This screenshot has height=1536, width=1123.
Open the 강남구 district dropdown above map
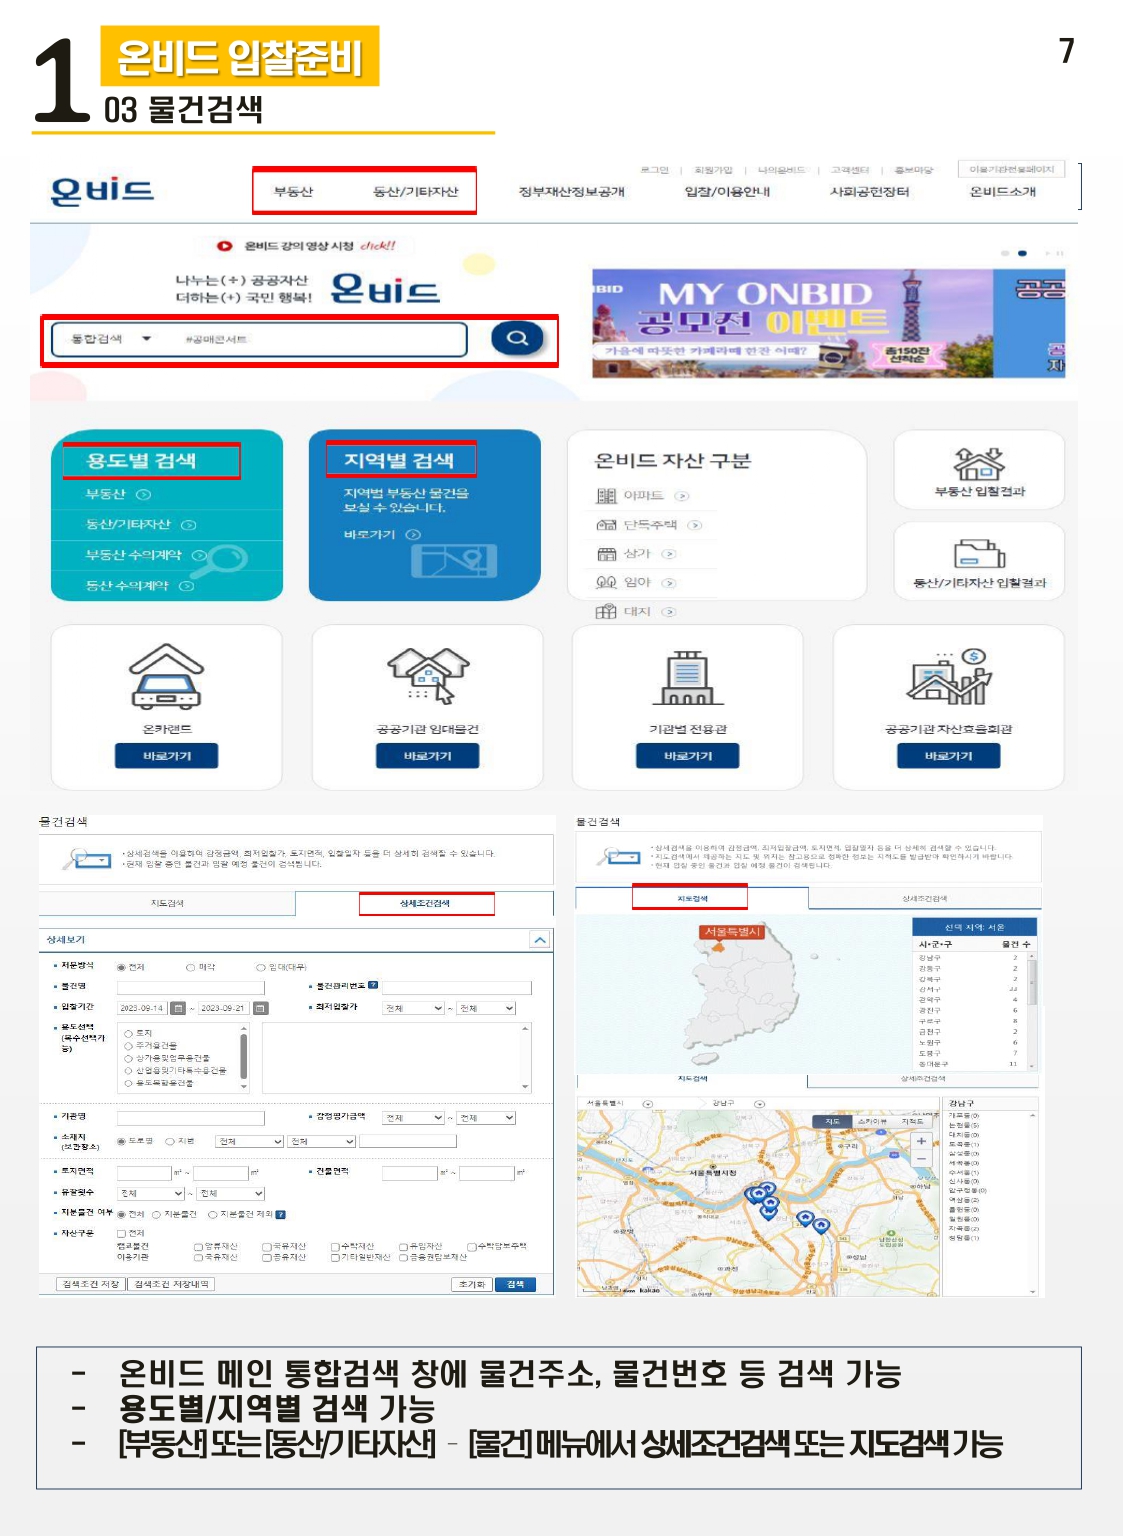759,1104
